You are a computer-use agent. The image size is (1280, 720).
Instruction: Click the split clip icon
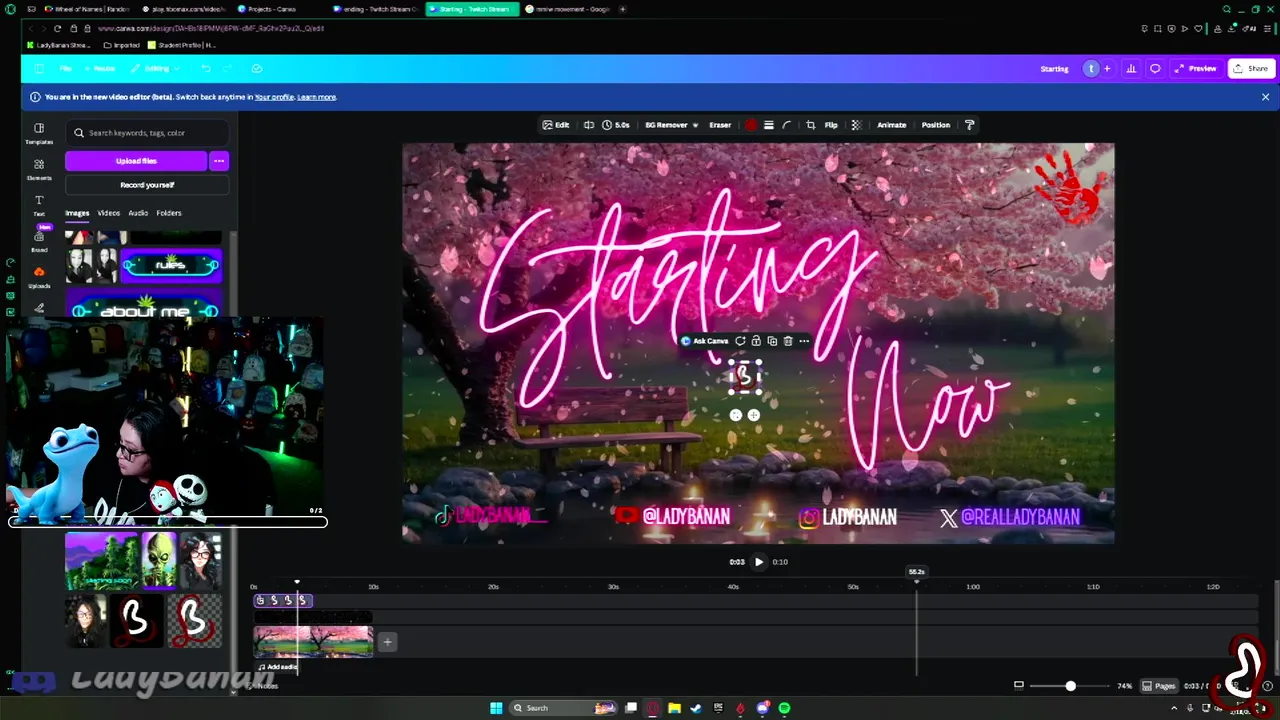tap(589, 125)
